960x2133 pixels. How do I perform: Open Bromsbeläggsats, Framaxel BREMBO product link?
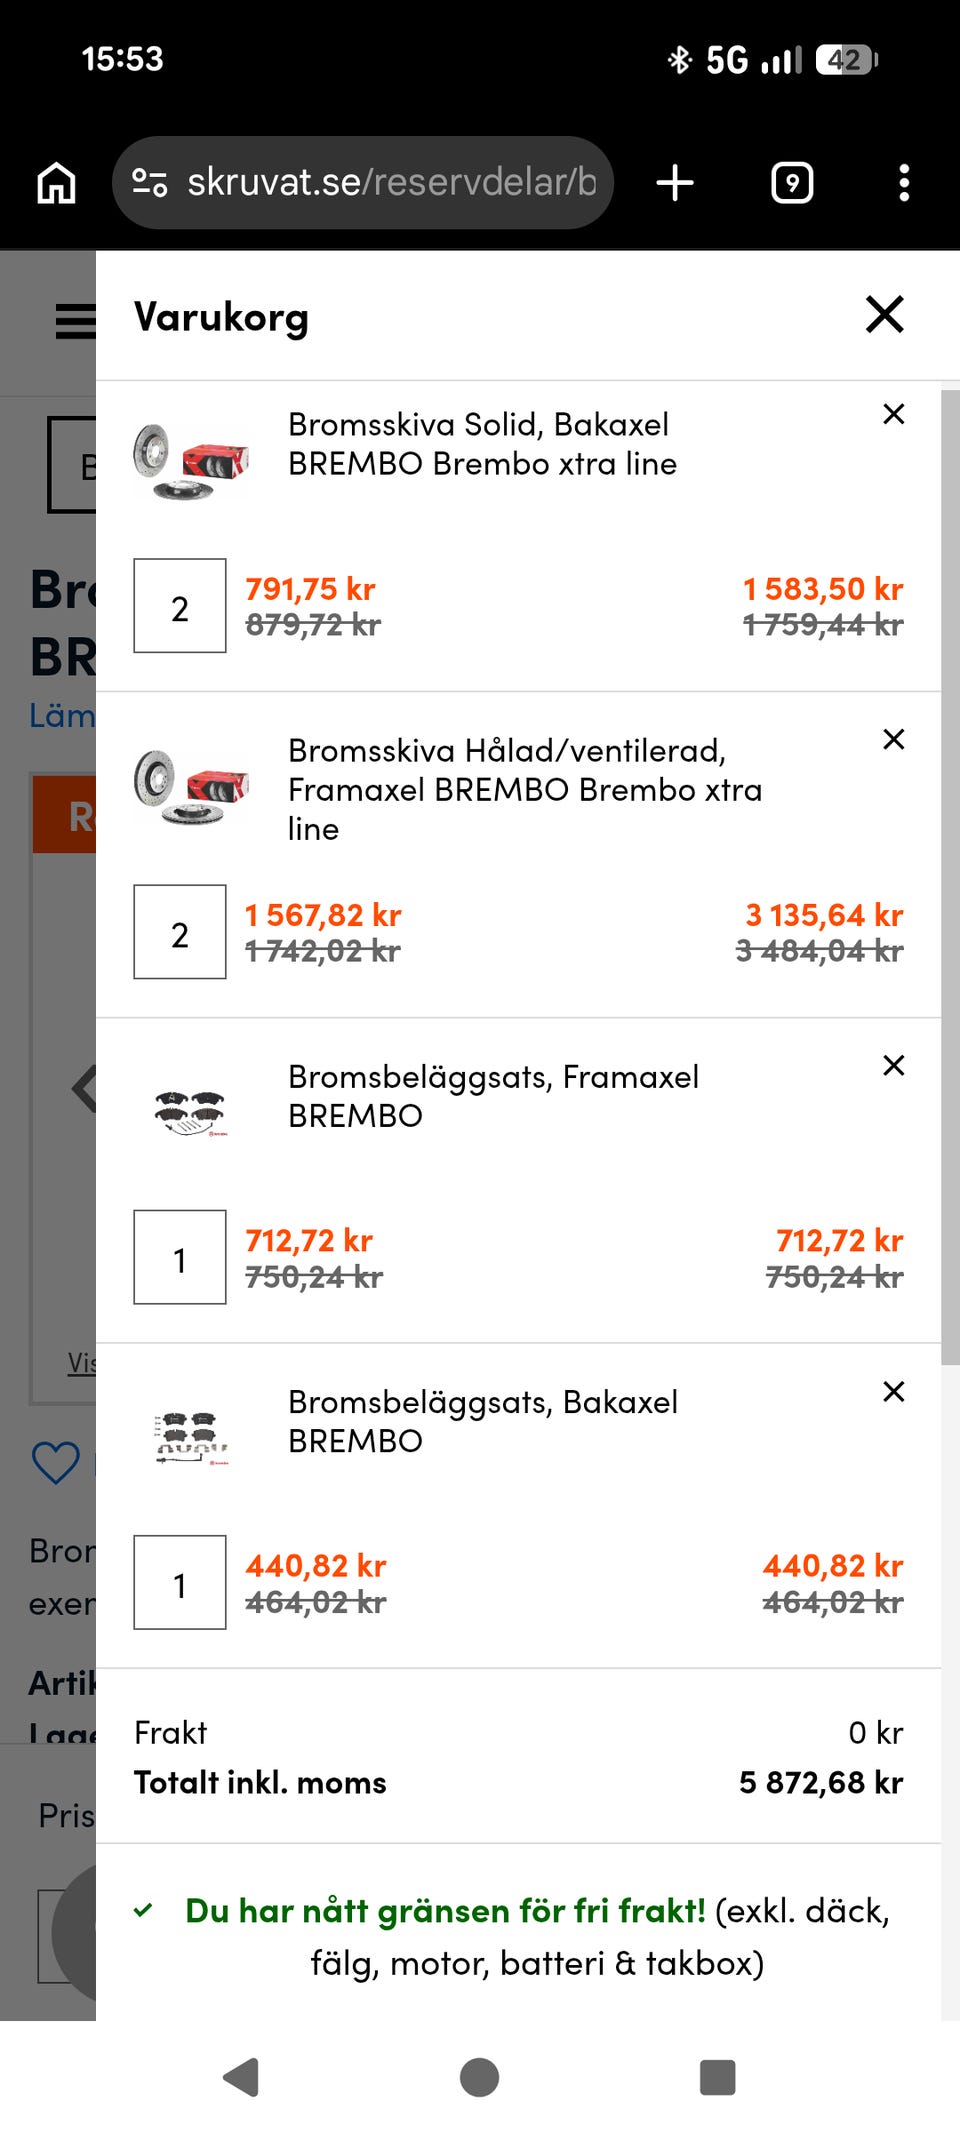493,1096
